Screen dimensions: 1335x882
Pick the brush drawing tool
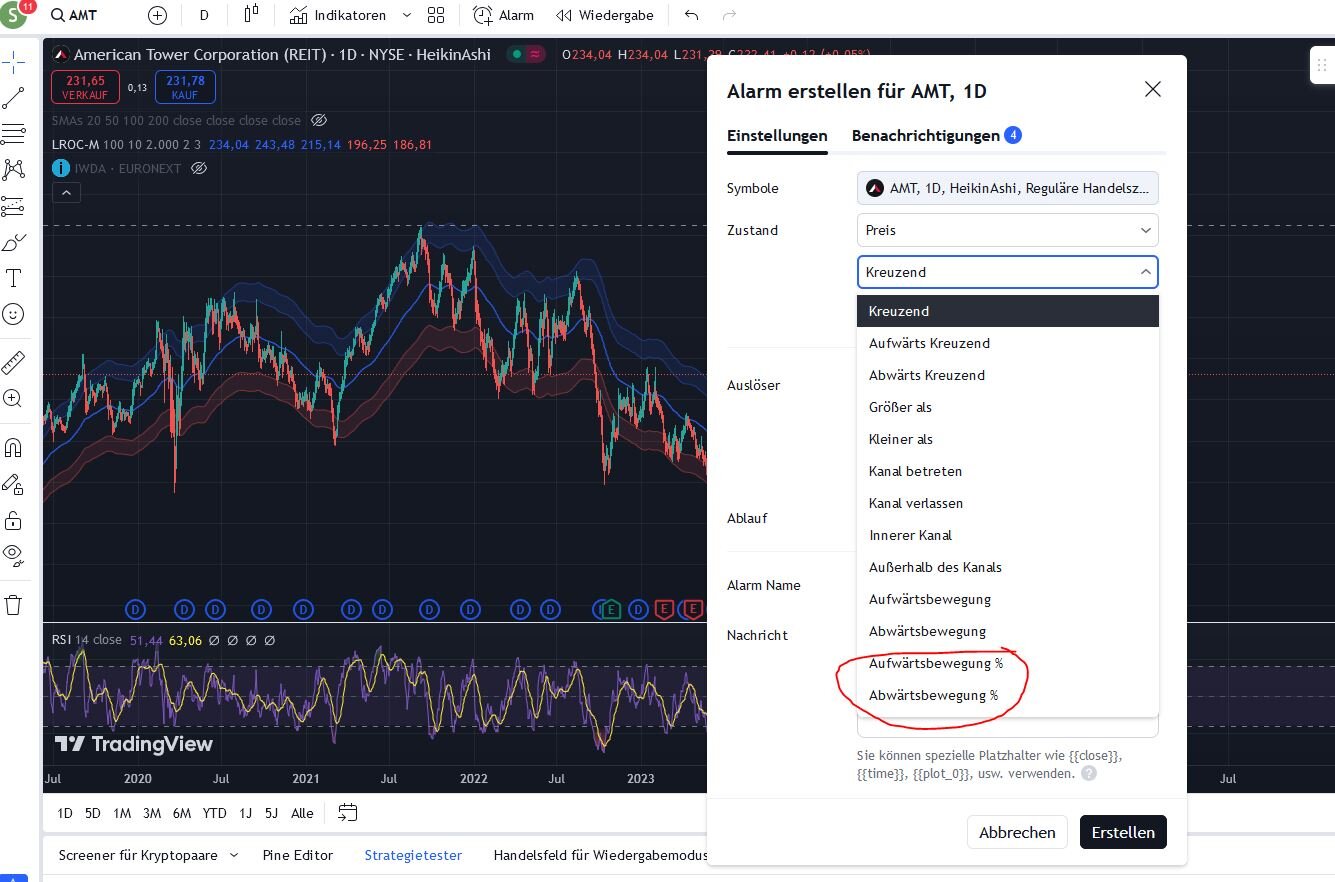14,242
